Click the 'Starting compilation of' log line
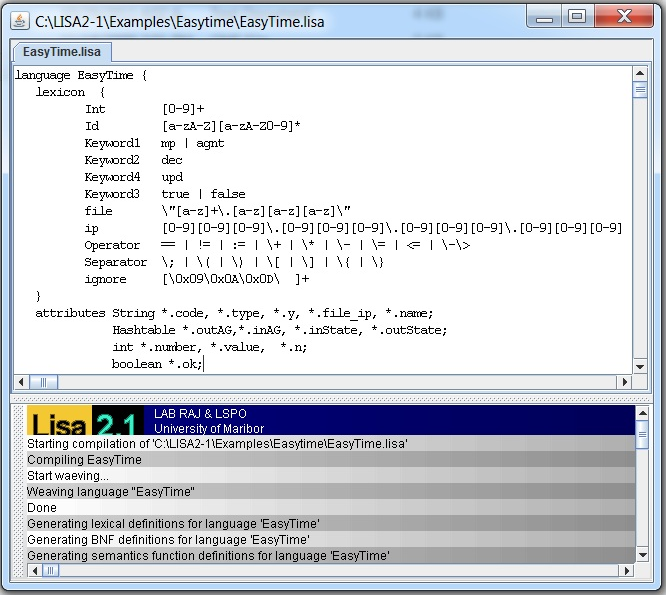This screenshot has height=595, width=666. [x=331, y=444]
